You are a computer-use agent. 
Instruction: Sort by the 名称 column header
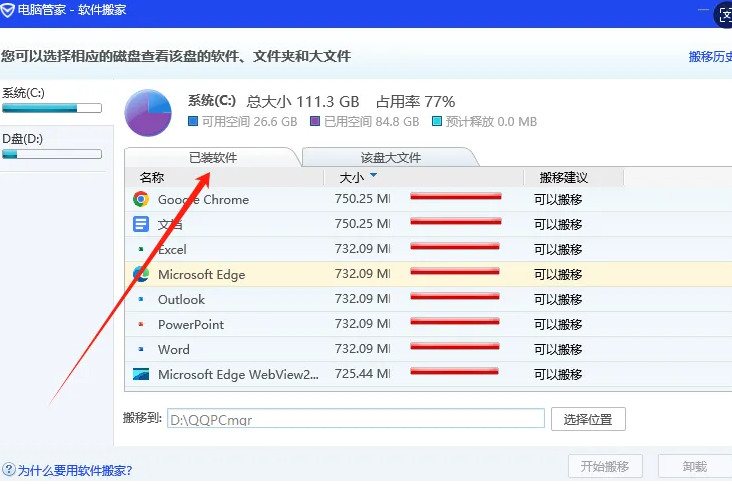152,177
